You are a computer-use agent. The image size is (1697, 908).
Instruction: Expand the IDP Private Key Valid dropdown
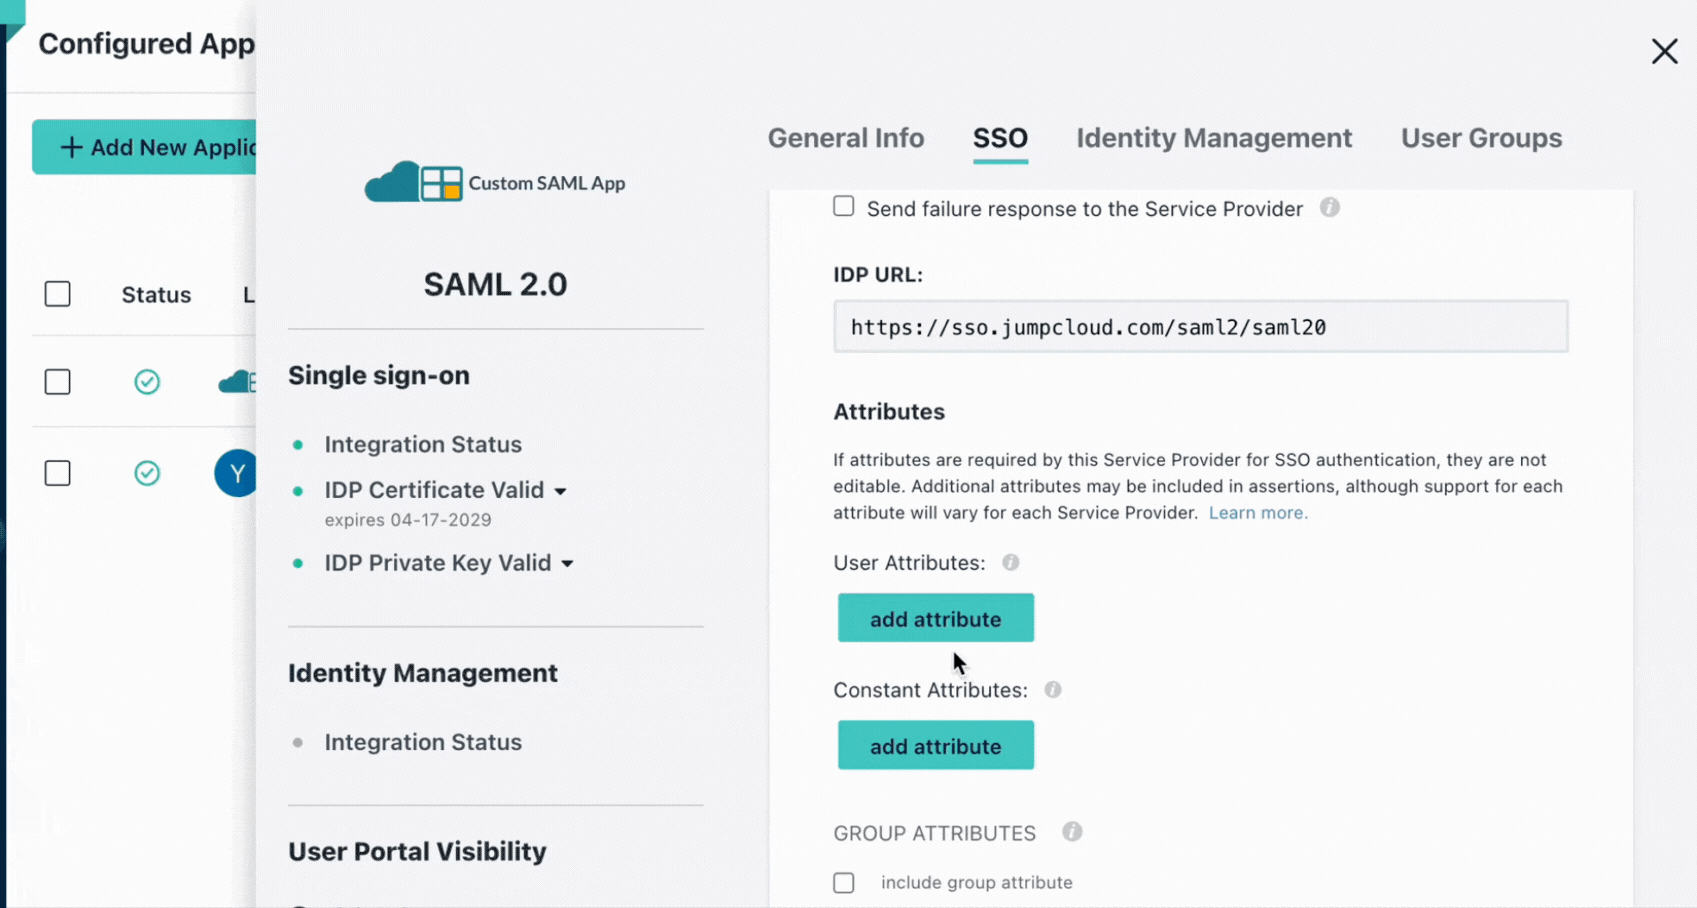click(567, 564)
